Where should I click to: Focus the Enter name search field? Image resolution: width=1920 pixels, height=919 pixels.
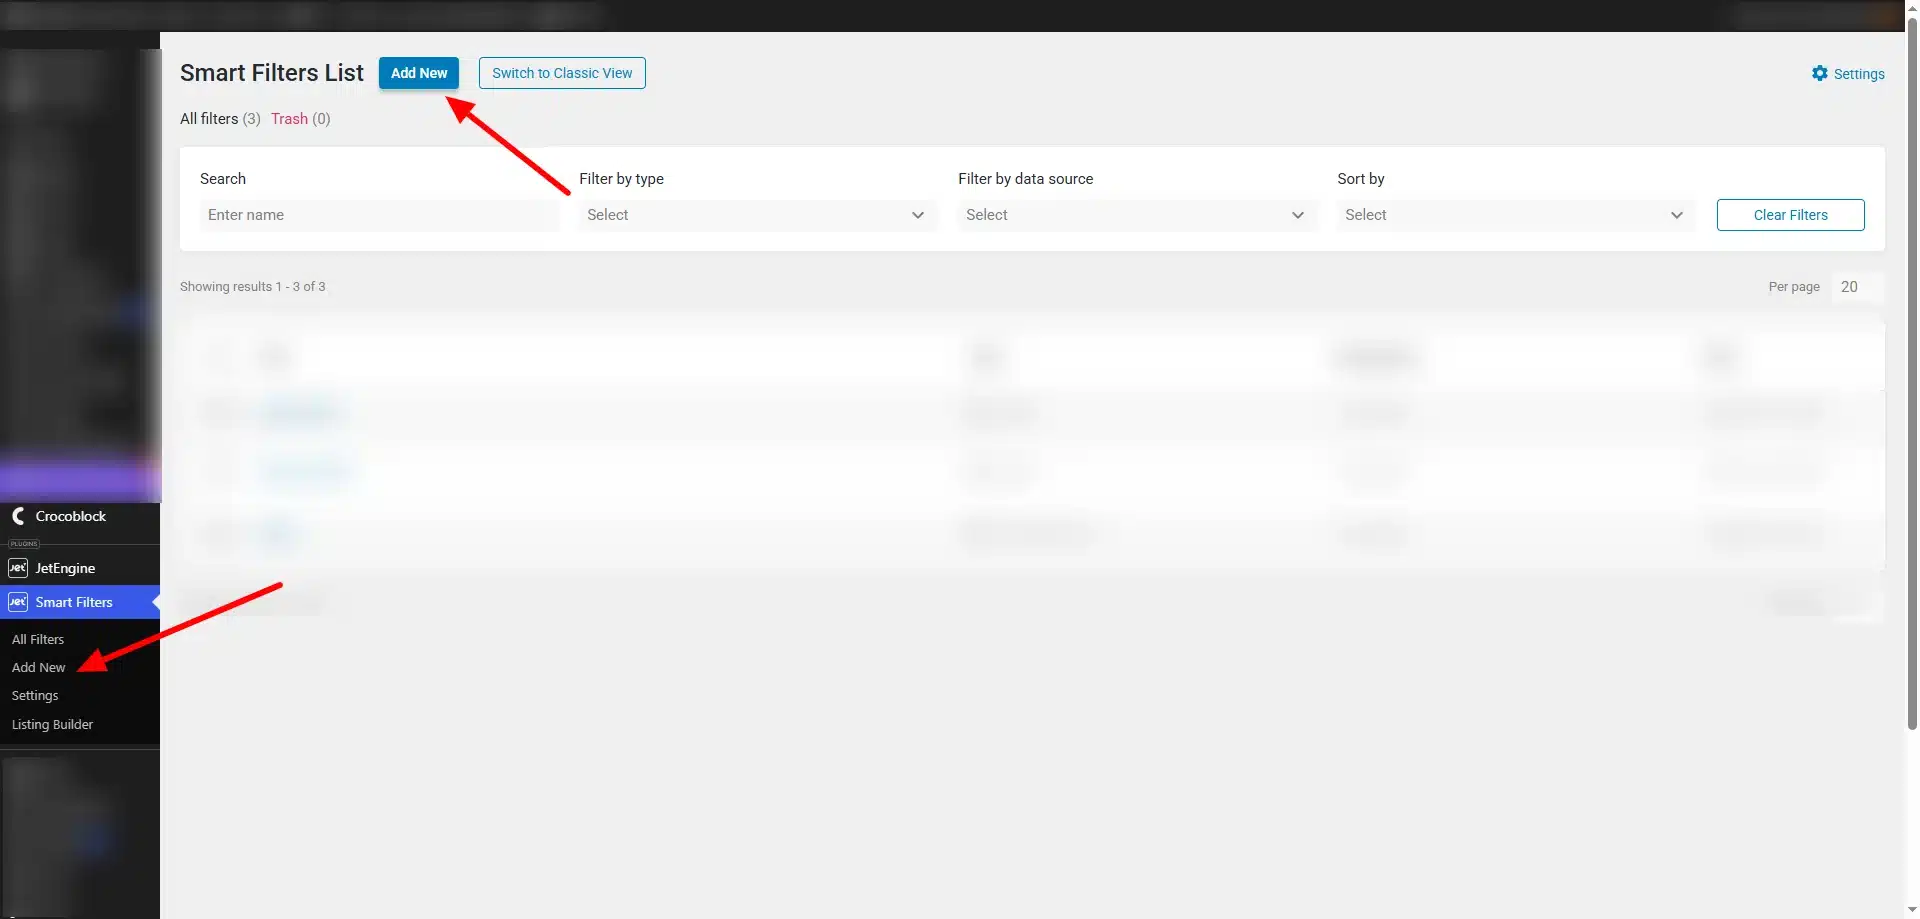click(379, 215)
